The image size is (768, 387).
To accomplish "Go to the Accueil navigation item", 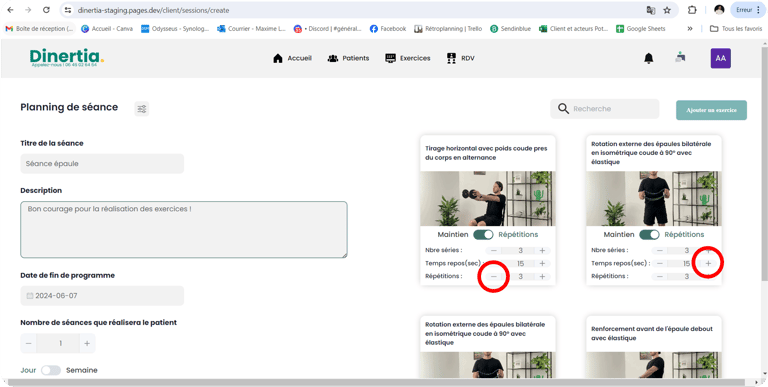I will pos(292,58).
